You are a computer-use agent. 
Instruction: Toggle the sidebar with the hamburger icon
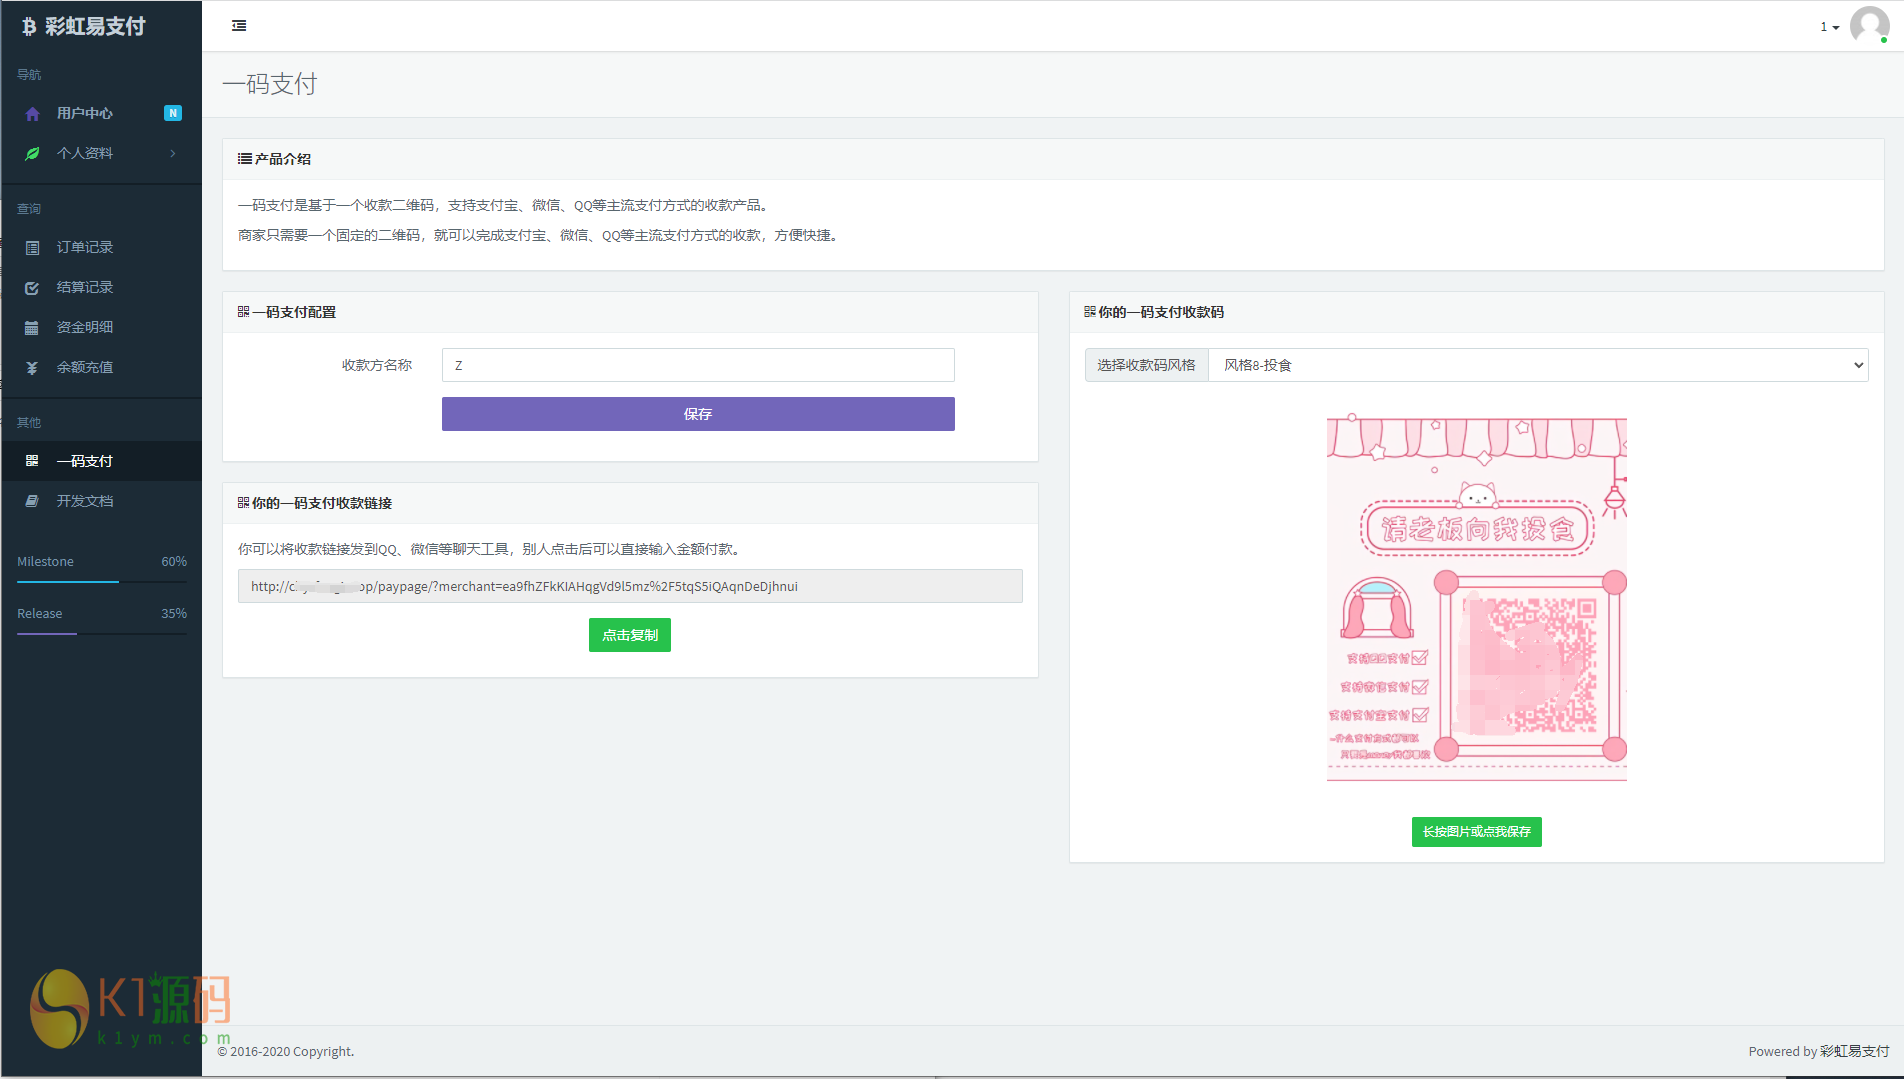pyautogui.click(x=239, y=26)
